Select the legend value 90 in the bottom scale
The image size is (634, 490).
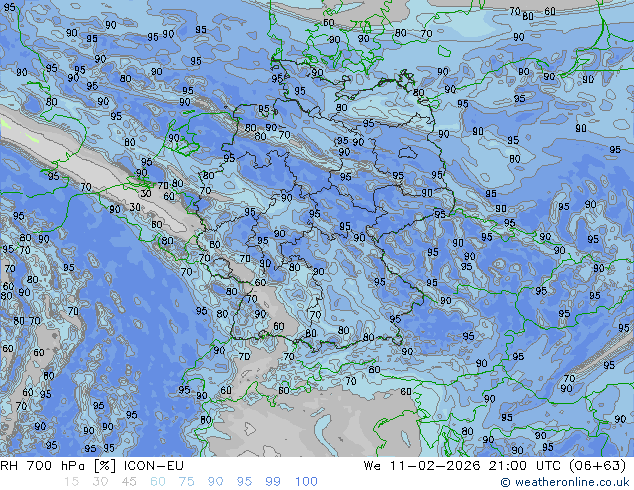tap(215, 482)
